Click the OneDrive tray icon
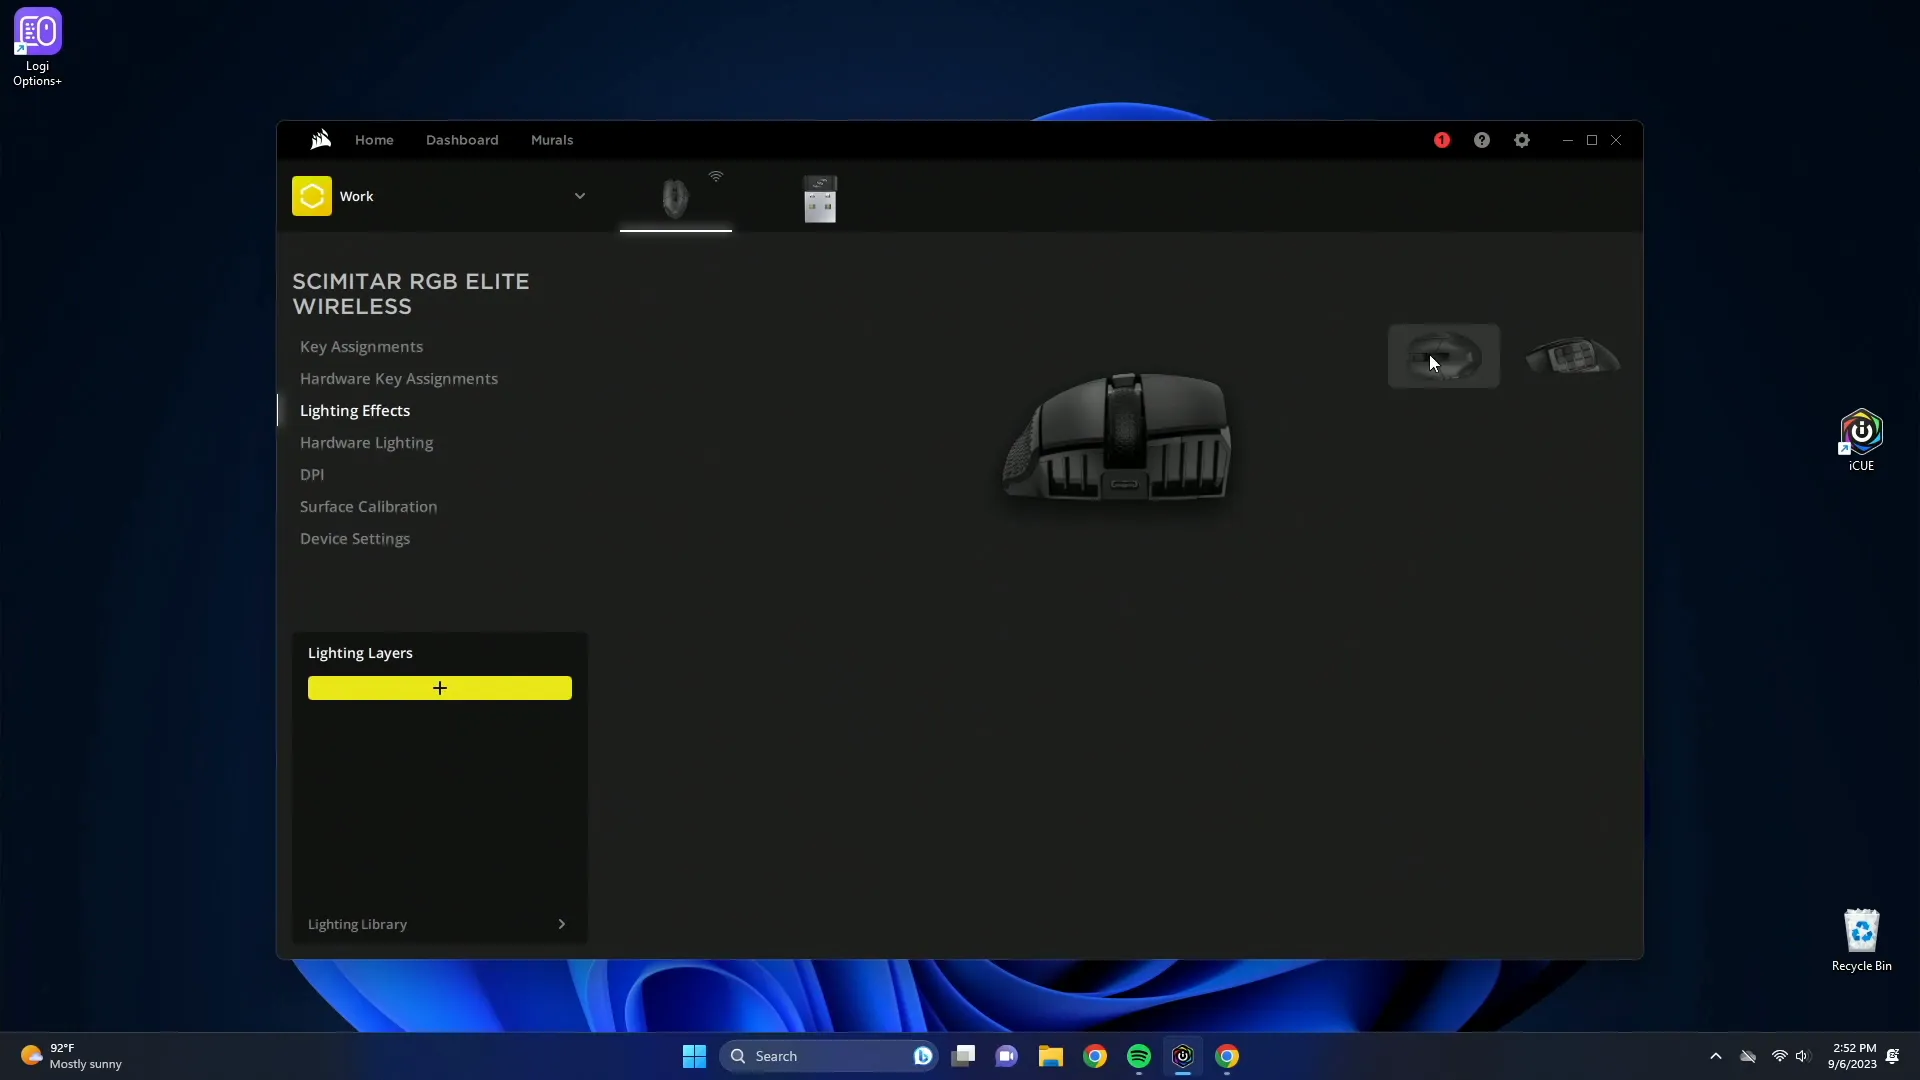 pos(1748,1056)
